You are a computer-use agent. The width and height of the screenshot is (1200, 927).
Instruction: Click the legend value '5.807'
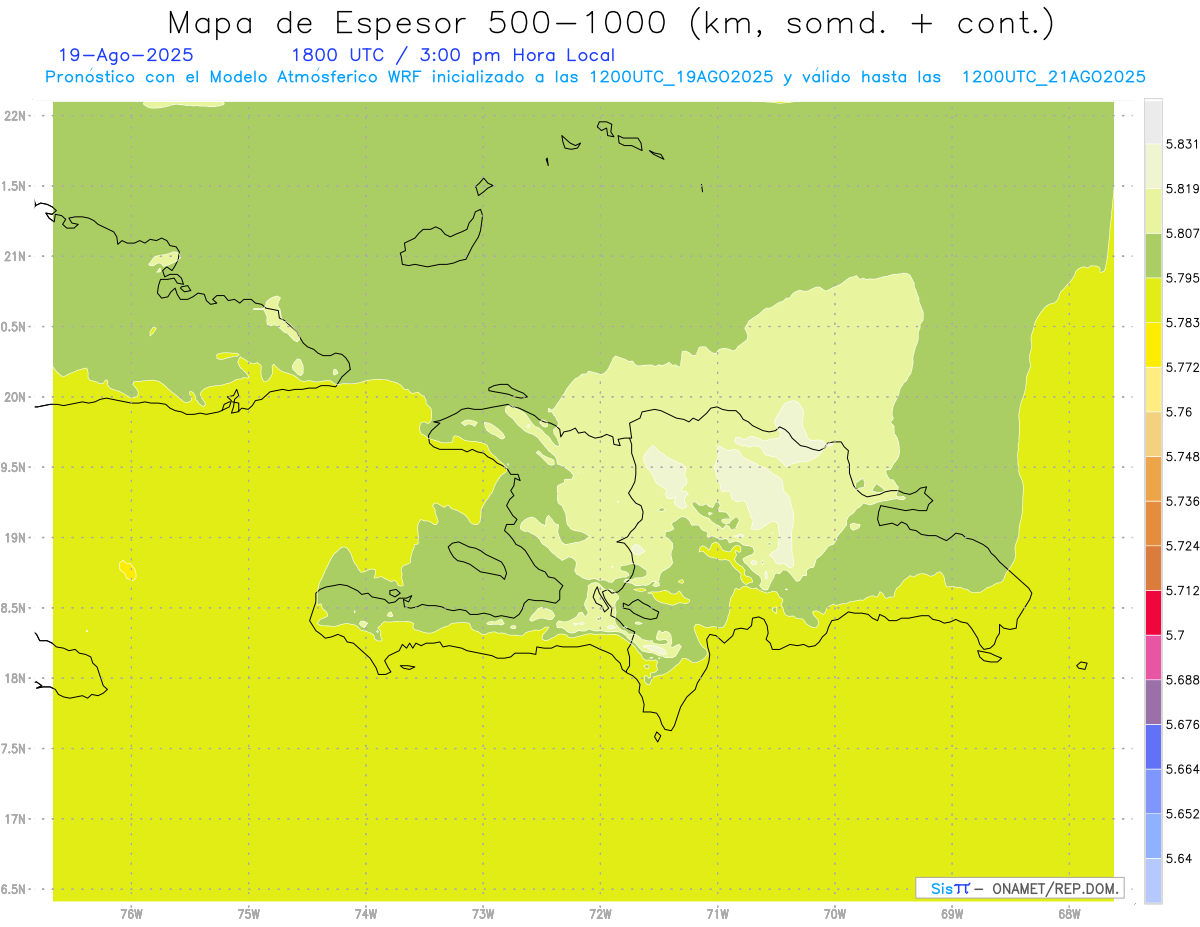click(1182, 234)
